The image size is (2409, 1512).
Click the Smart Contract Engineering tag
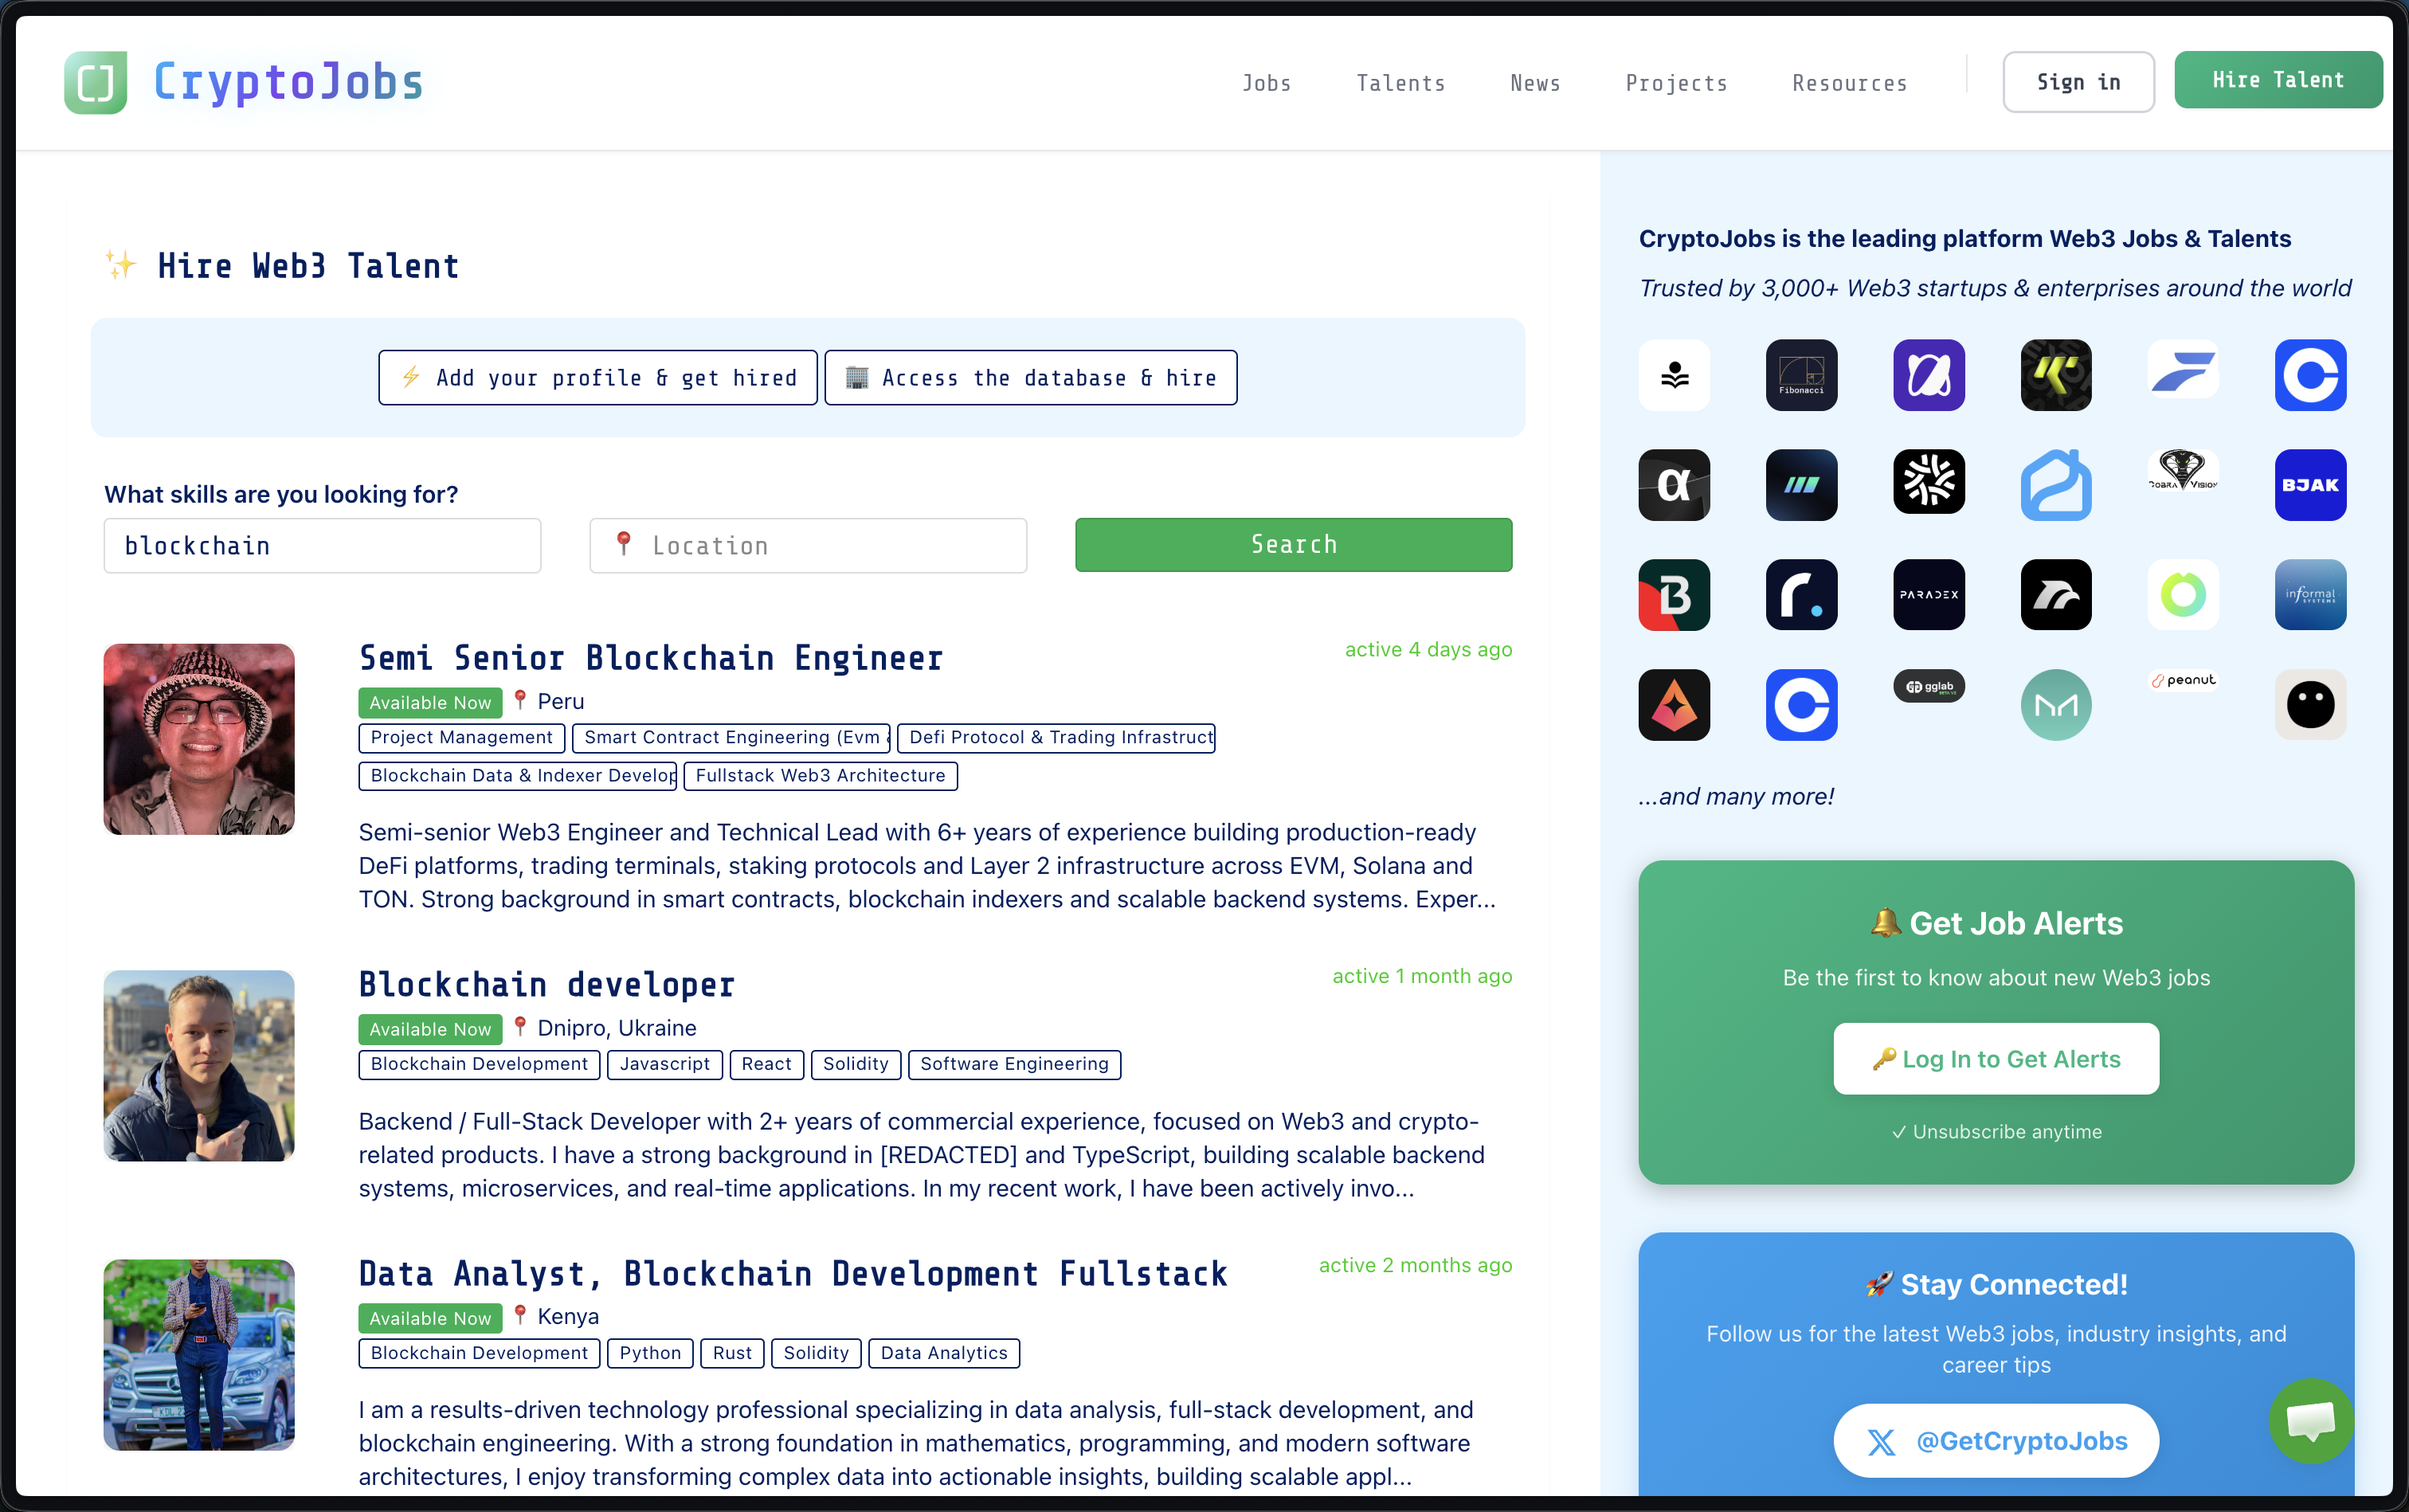point(731,738)
